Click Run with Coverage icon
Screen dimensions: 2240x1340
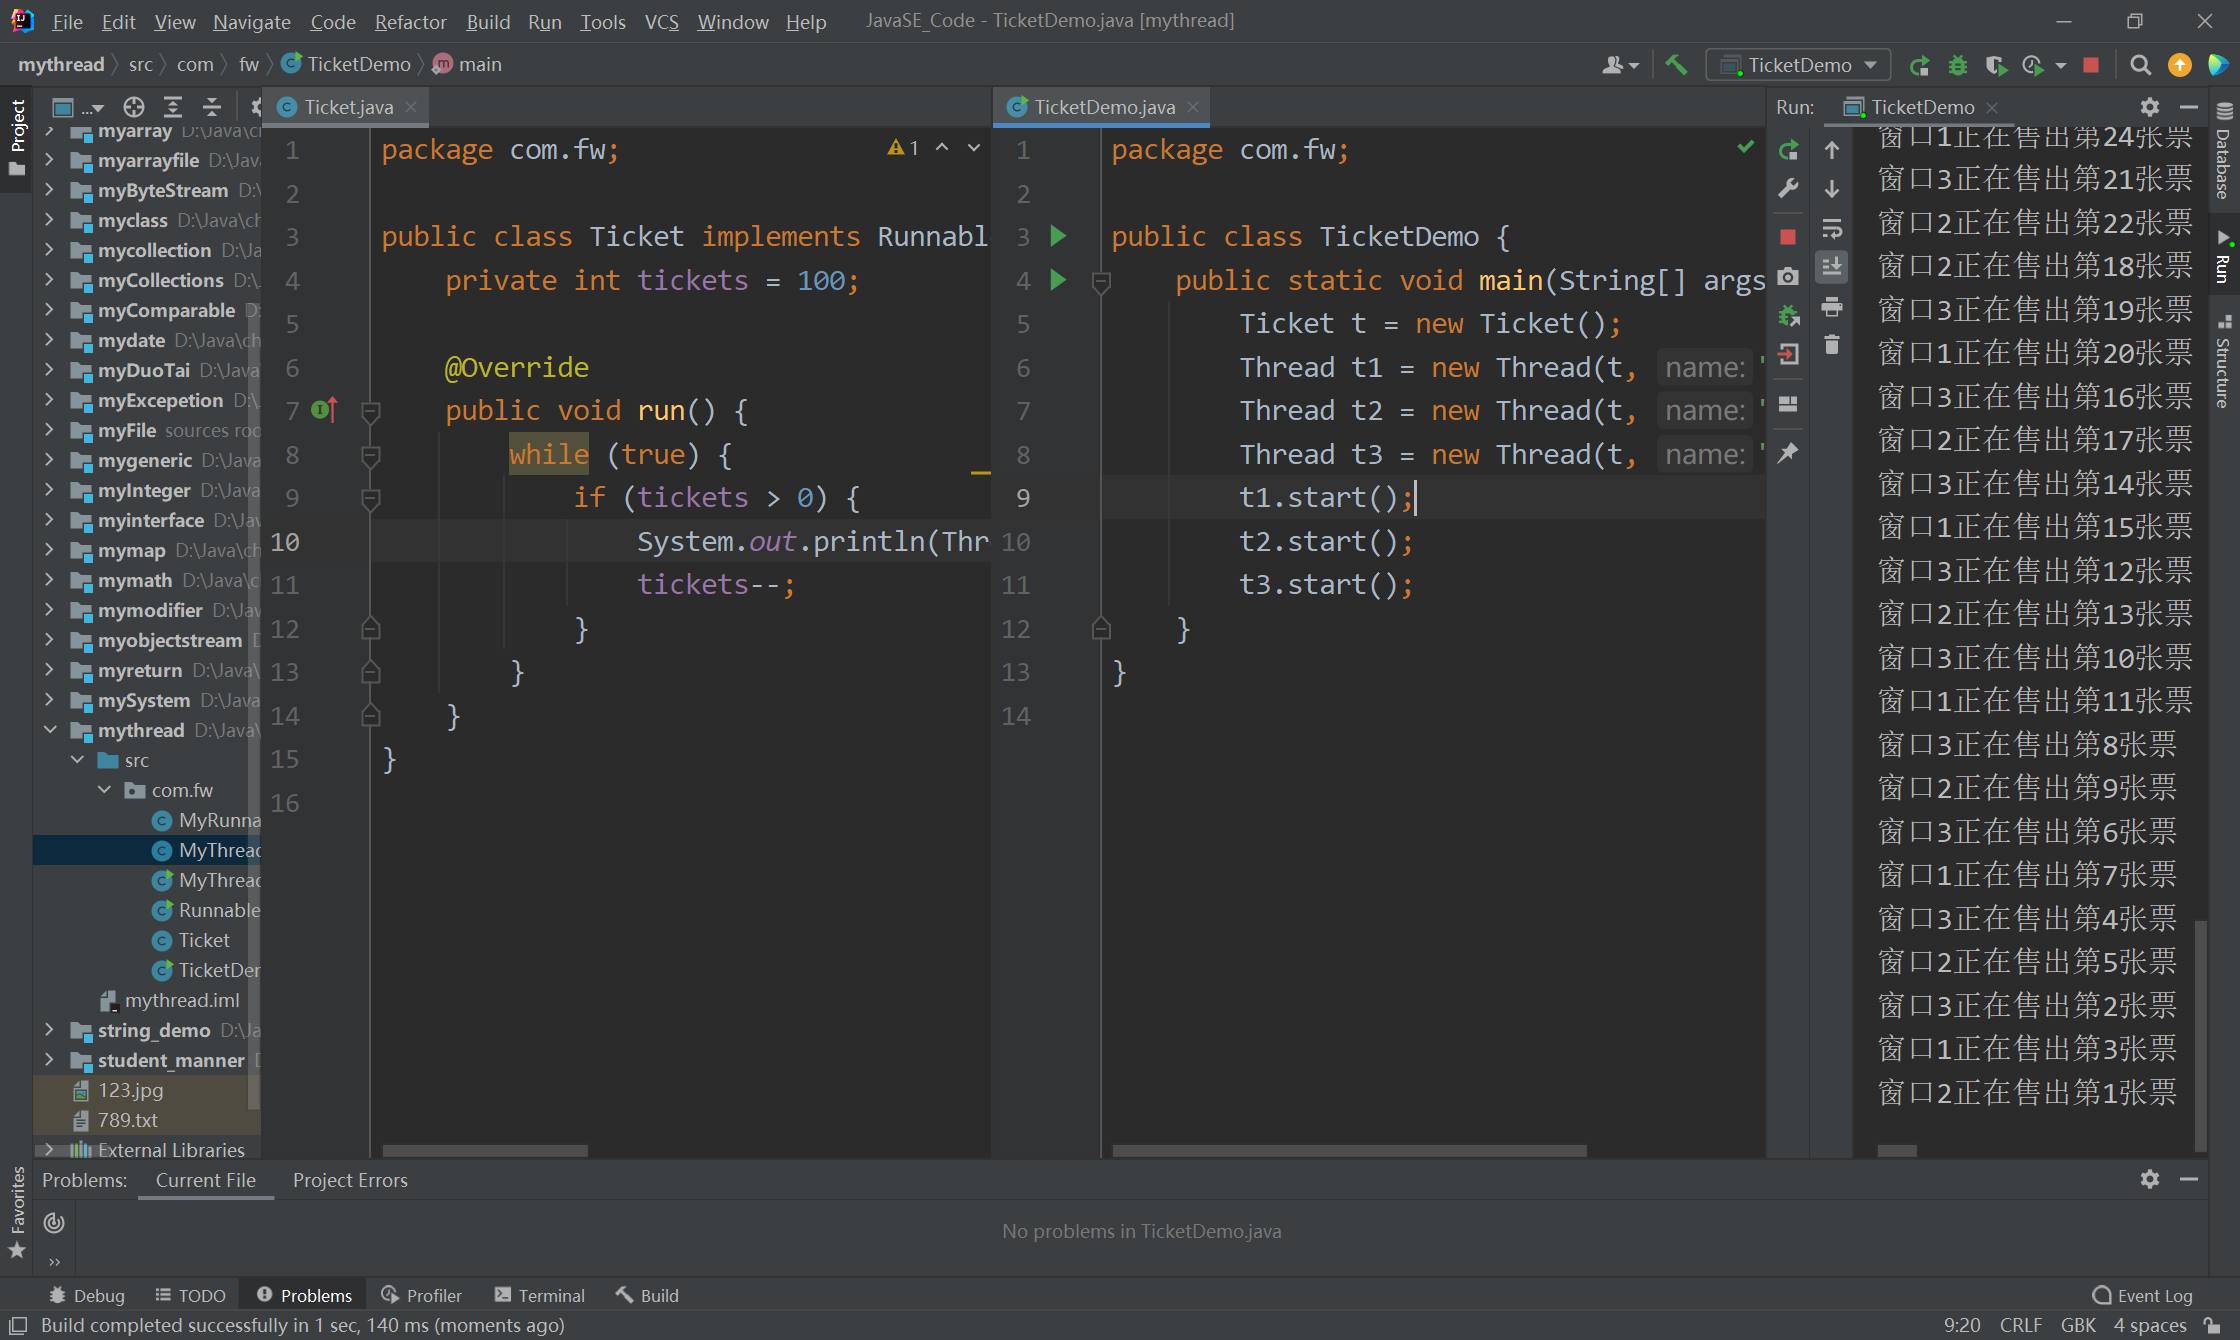pos(1995,65)
